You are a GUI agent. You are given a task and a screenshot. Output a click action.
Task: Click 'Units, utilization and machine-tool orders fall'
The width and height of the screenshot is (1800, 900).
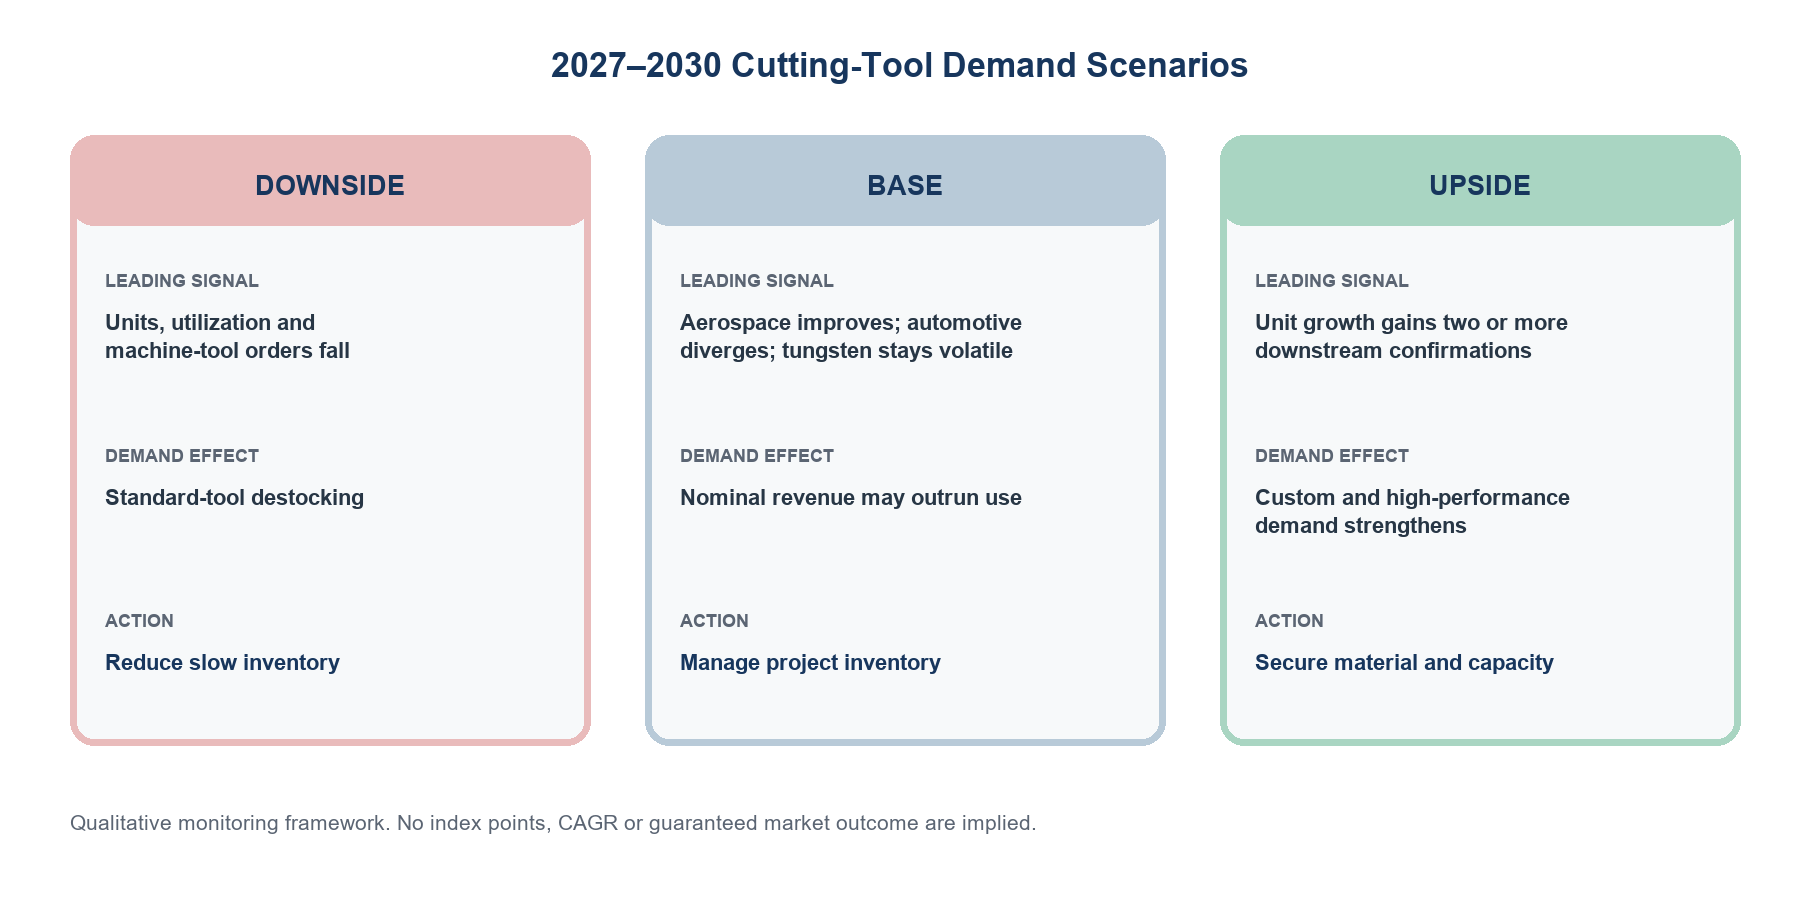(x=227, y=336)
